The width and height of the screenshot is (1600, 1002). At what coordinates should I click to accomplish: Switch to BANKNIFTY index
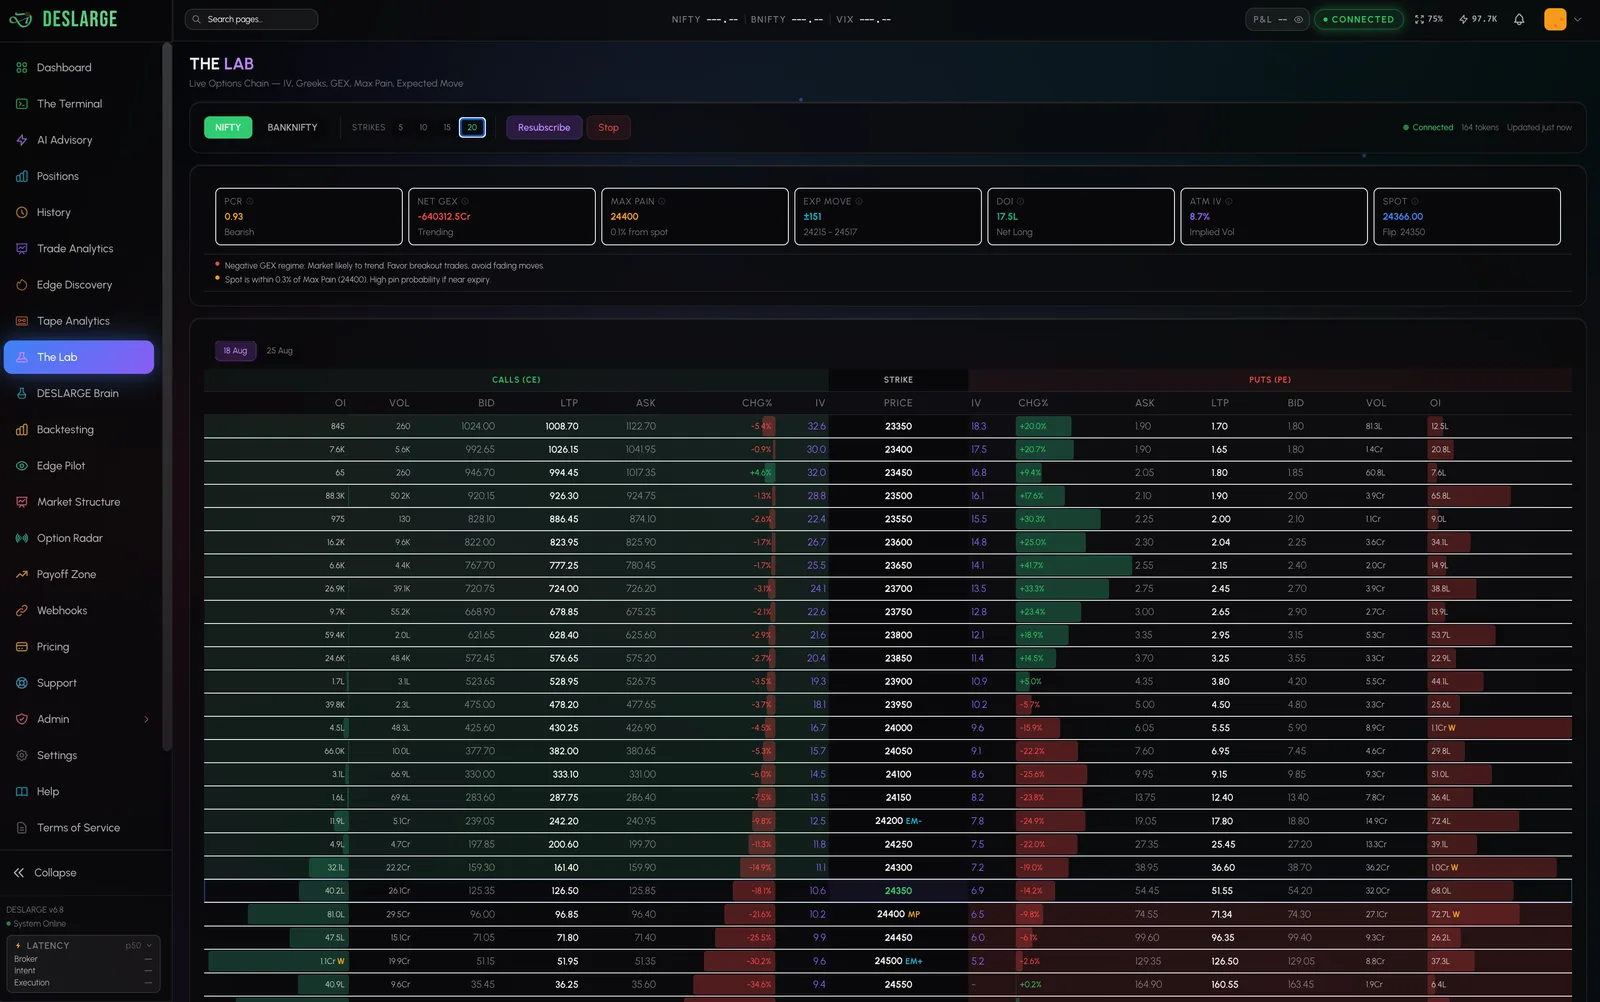click(292, 127)
